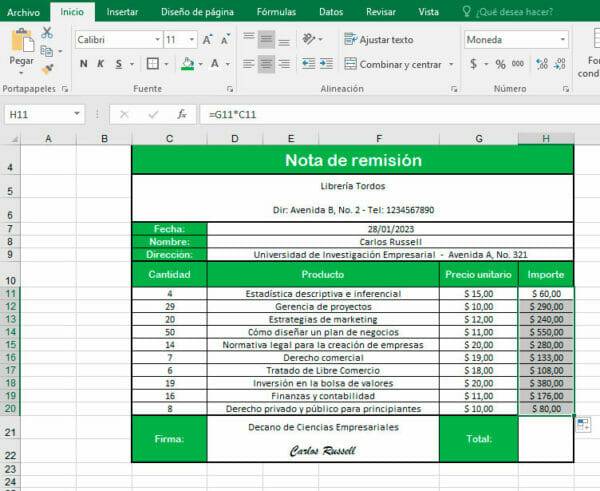Switch to the Datos tab
The height and width of the screenshot is (491, 600).
(331, 12)
